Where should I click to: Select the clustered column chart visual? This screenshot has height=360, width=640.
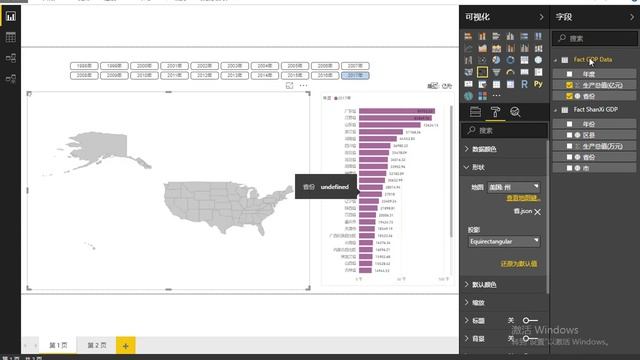tap(510, 36)
